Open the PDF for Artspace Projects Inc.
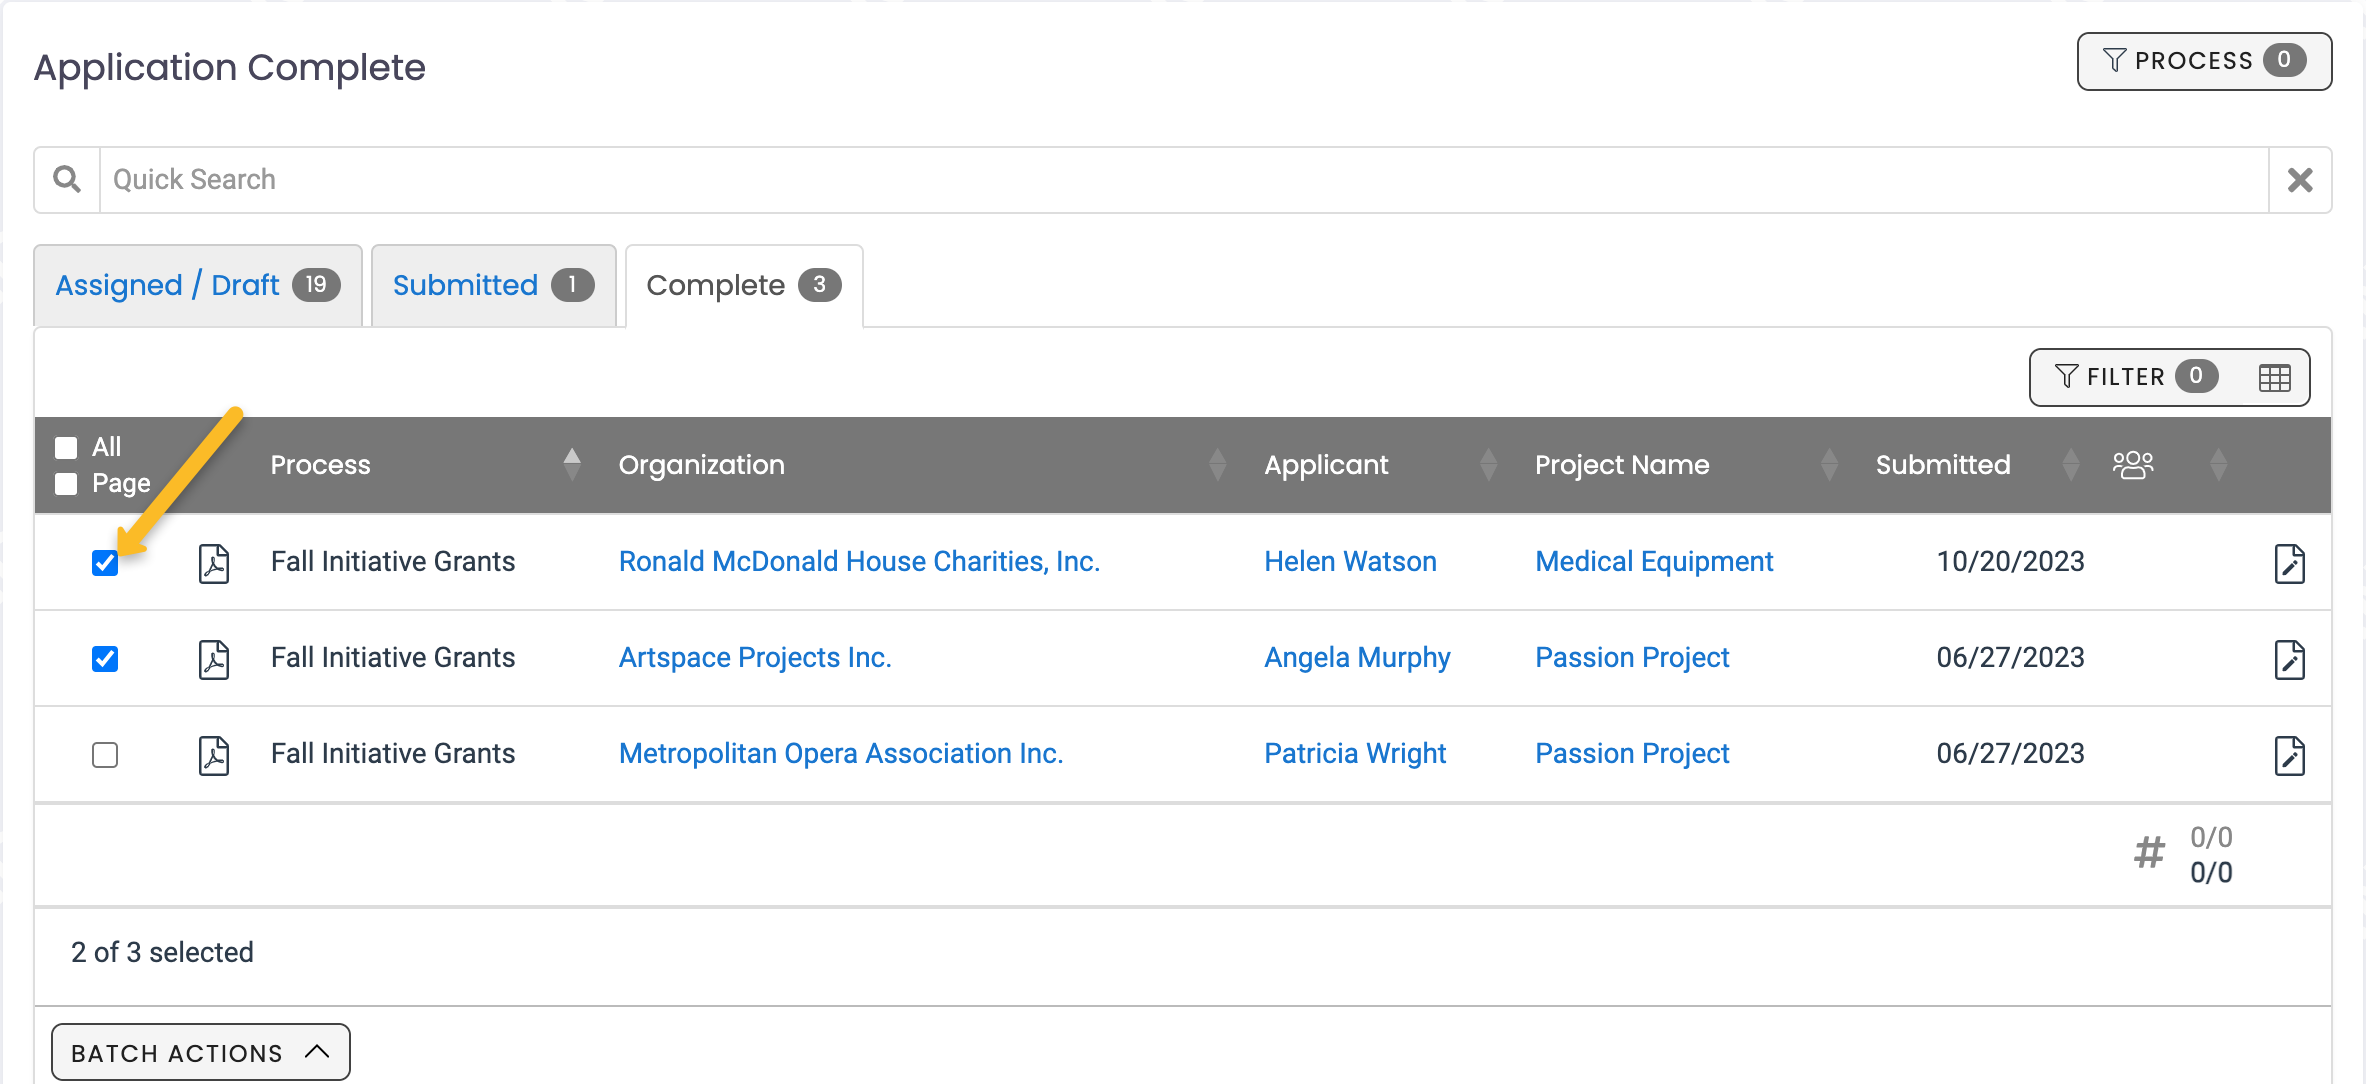The image size is (2366, 1084). point(214,658)
